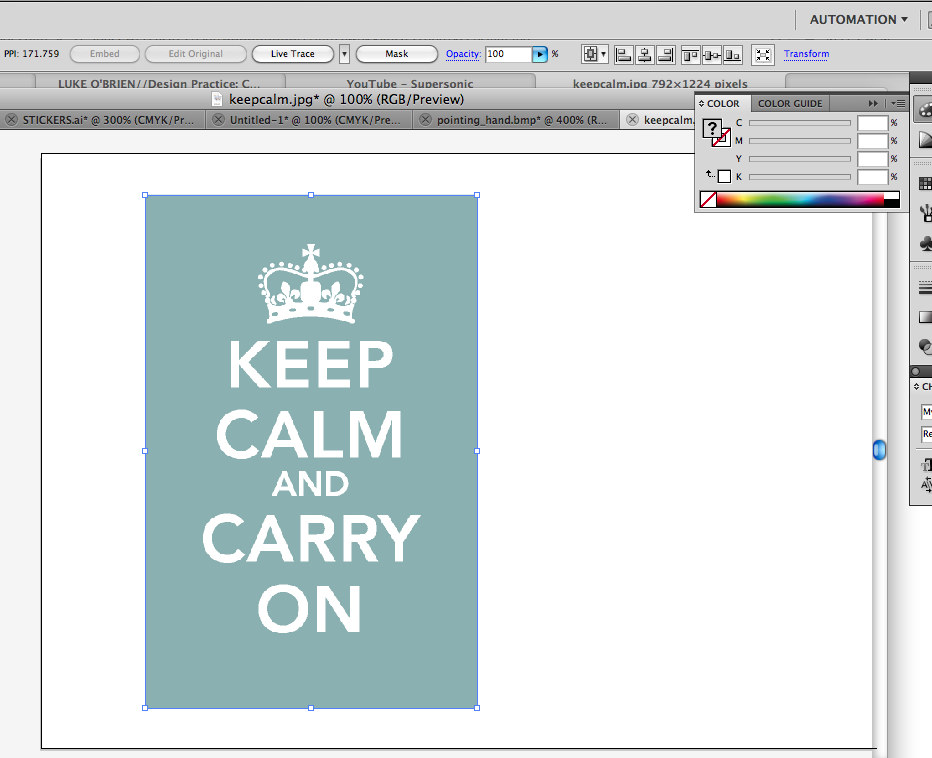Cycle Color panel view via tab arrows
The image size is (932, 758).
(701, 103)
